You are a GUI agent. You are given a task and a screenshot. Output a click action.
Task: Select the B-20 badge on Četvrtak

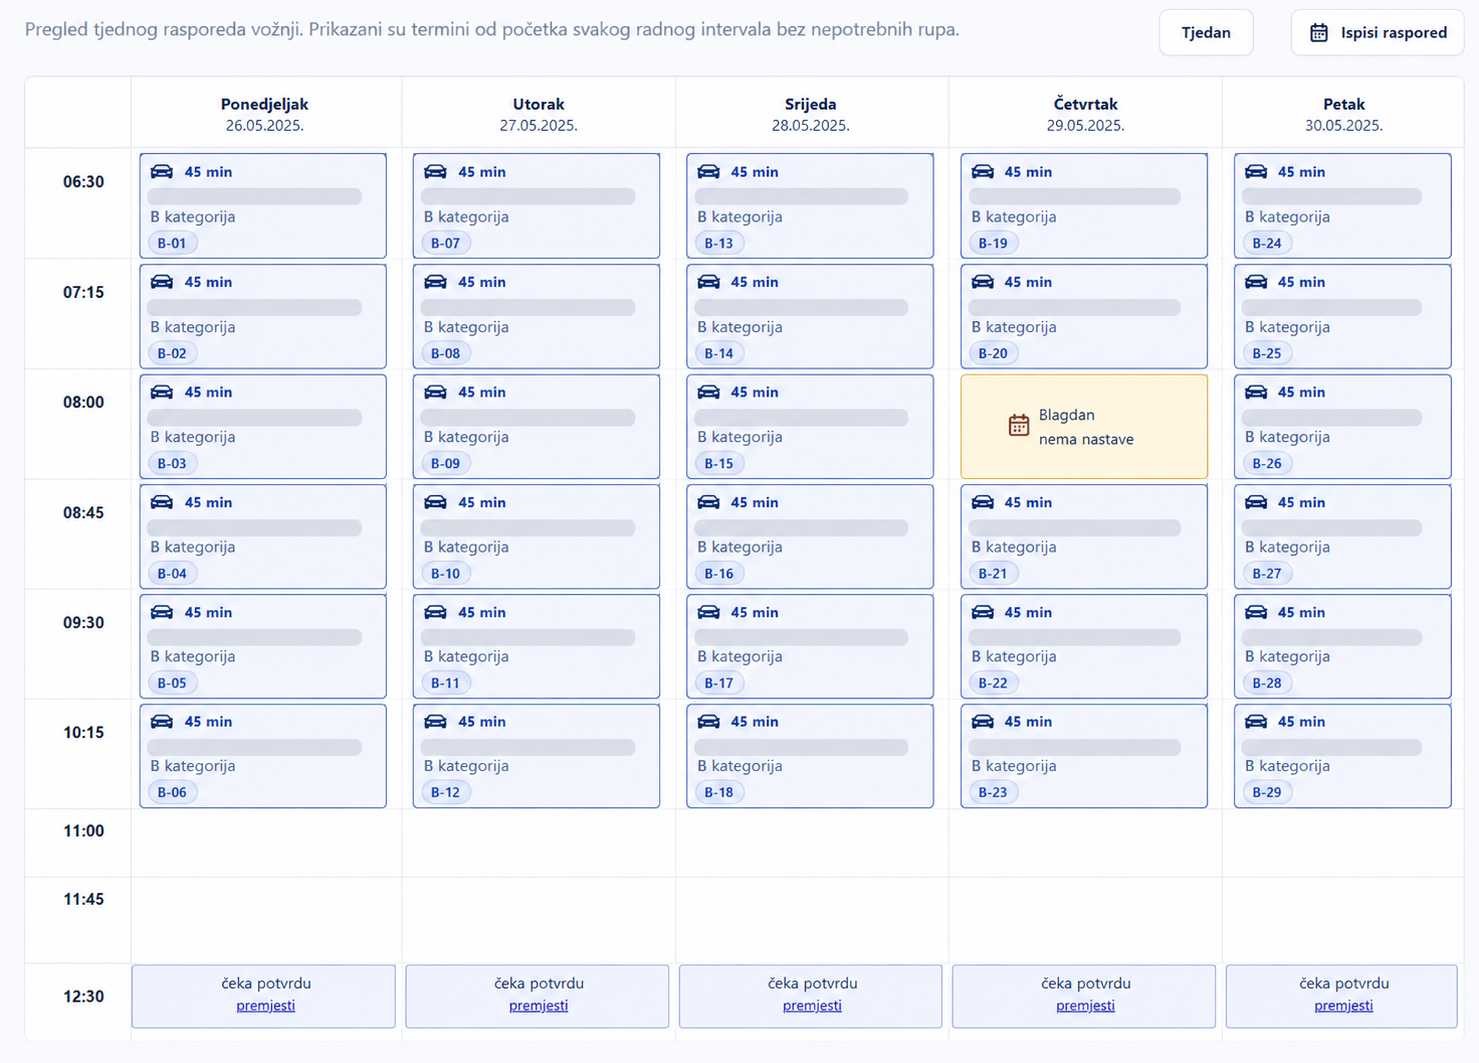coord(993,353)
